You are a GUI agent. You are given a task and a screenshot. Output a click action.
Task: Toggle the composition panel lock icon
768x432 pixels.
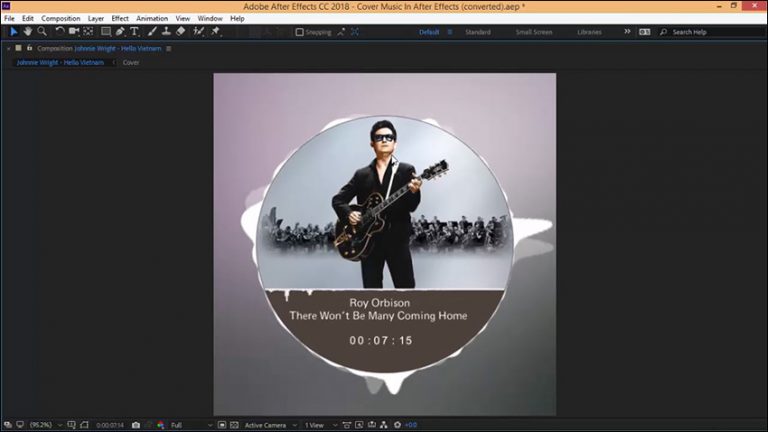coord(18,48)
